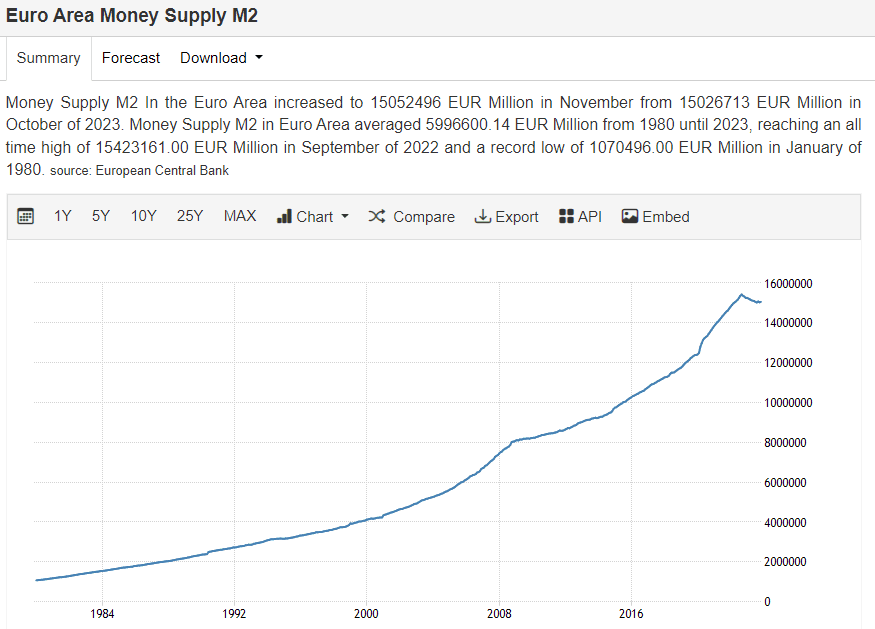Expand the Chart type dropdown
875x629 pixels.
[313, 217]
